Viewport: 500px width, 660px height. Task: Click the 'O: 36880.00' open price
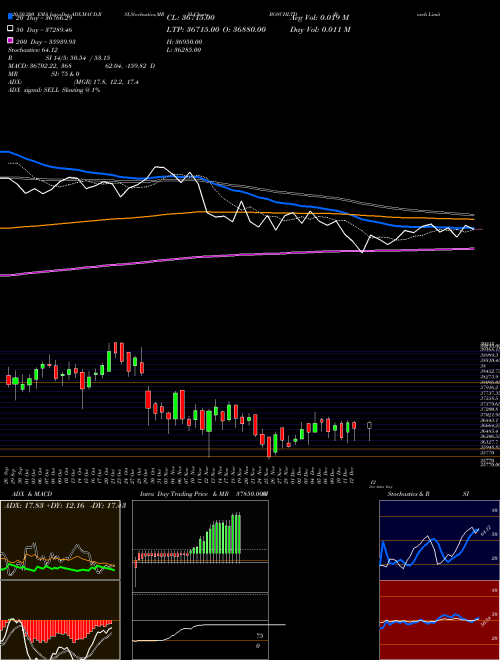(245, 30)
